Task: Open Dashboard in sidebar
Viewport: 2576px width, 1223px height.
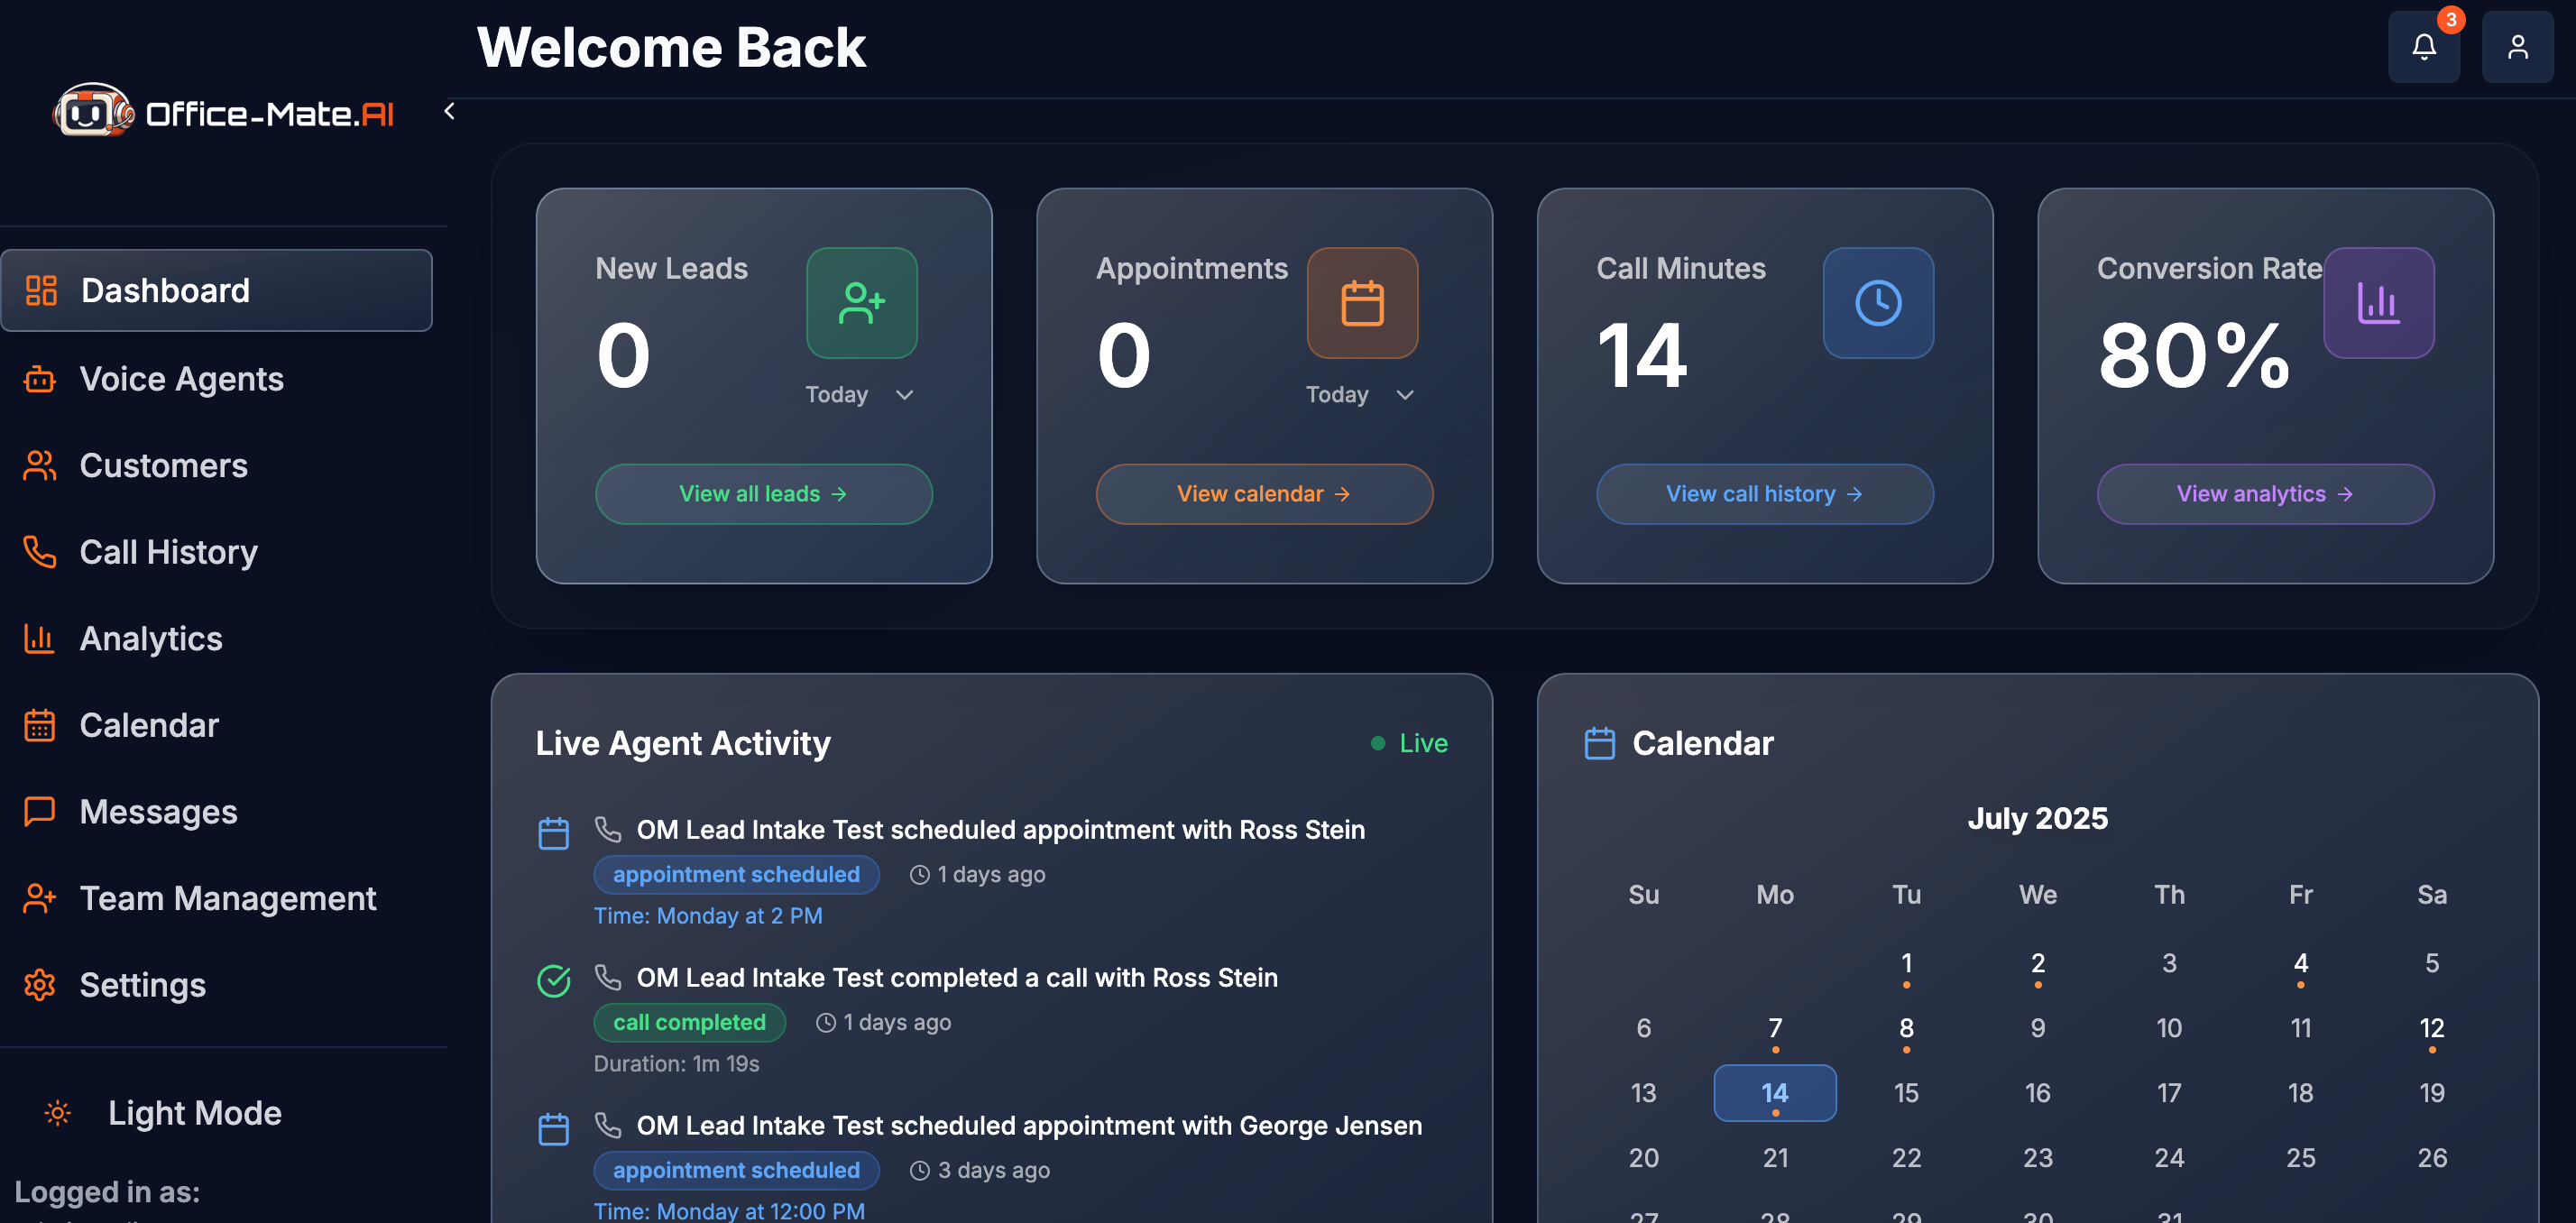Action: pos(217,290)
